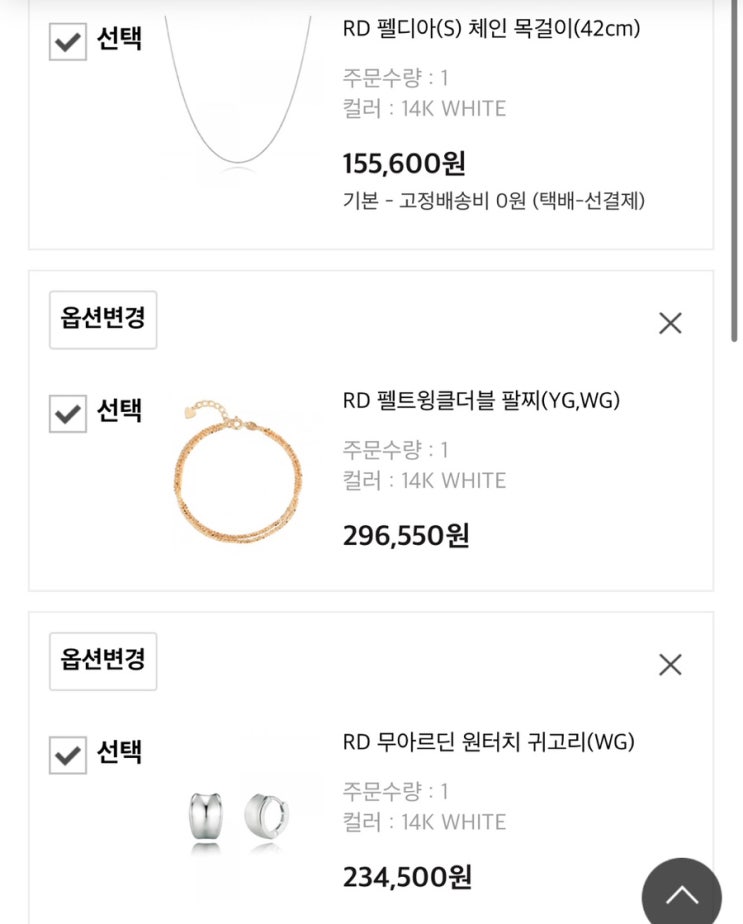Click the 선택 label beside the necklace

(x=119, y=40)
